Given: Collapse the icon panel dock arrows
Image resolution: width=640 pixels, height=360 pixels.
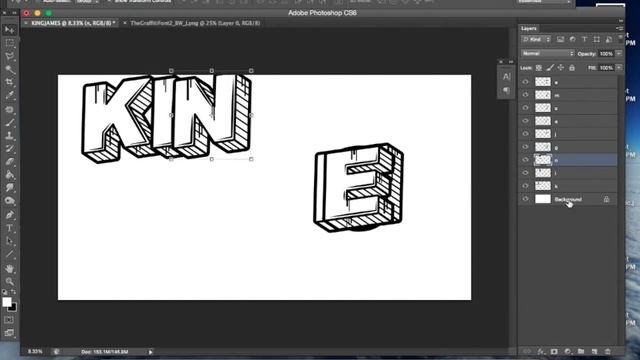Looking at the screenshot, I should 511,62.
